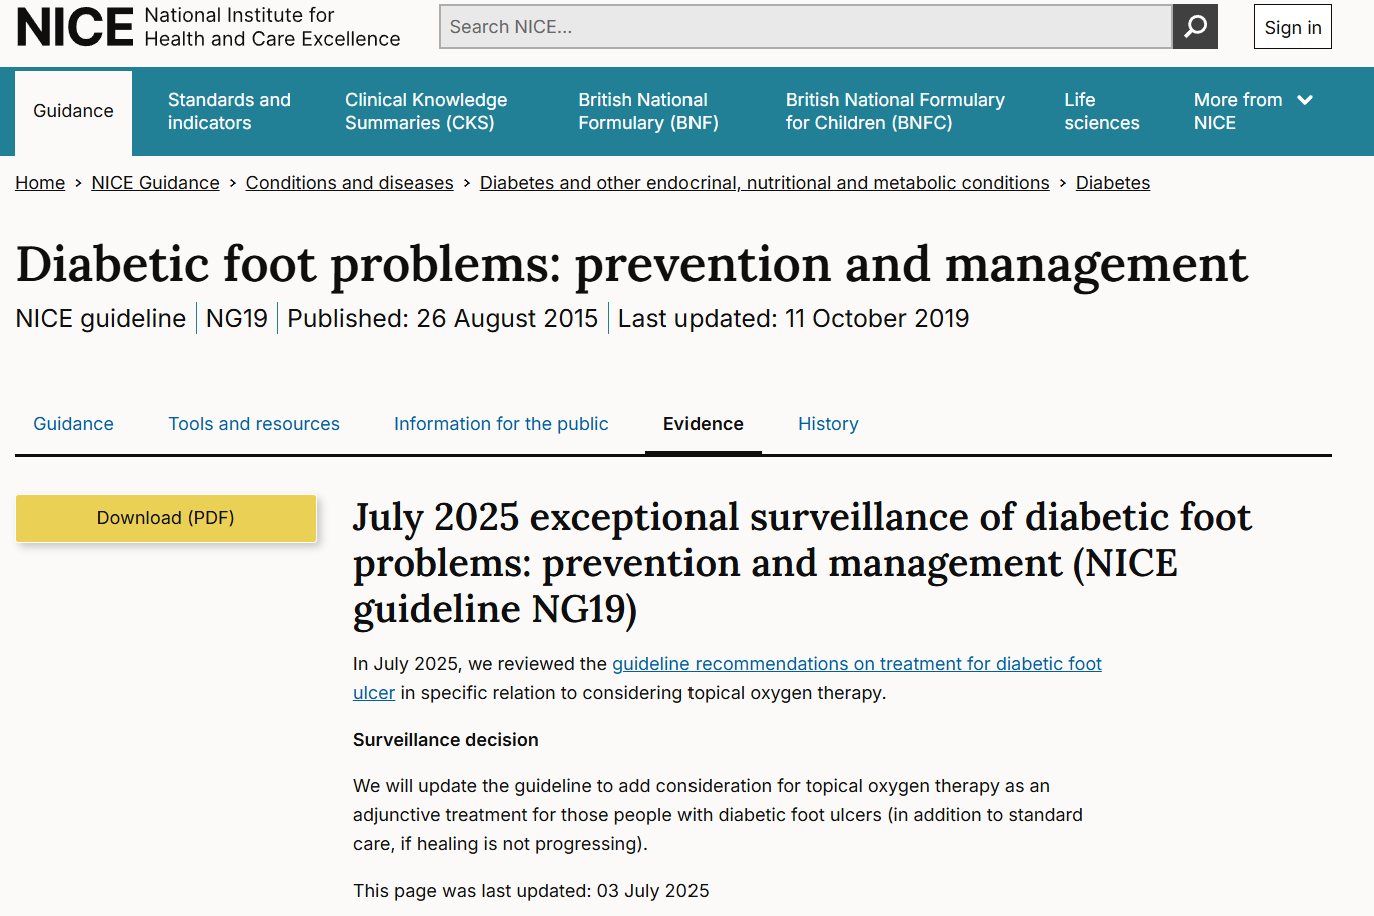Navigate to Life sciences section
The height and width of the screenshot is (916, 1374).
tap(1101, 111)
